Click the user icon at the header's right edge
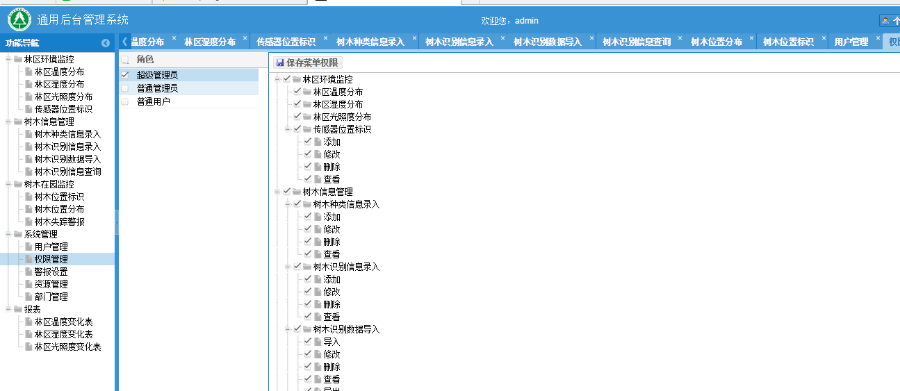Screen dimensions: 900x391 (885, 21)
